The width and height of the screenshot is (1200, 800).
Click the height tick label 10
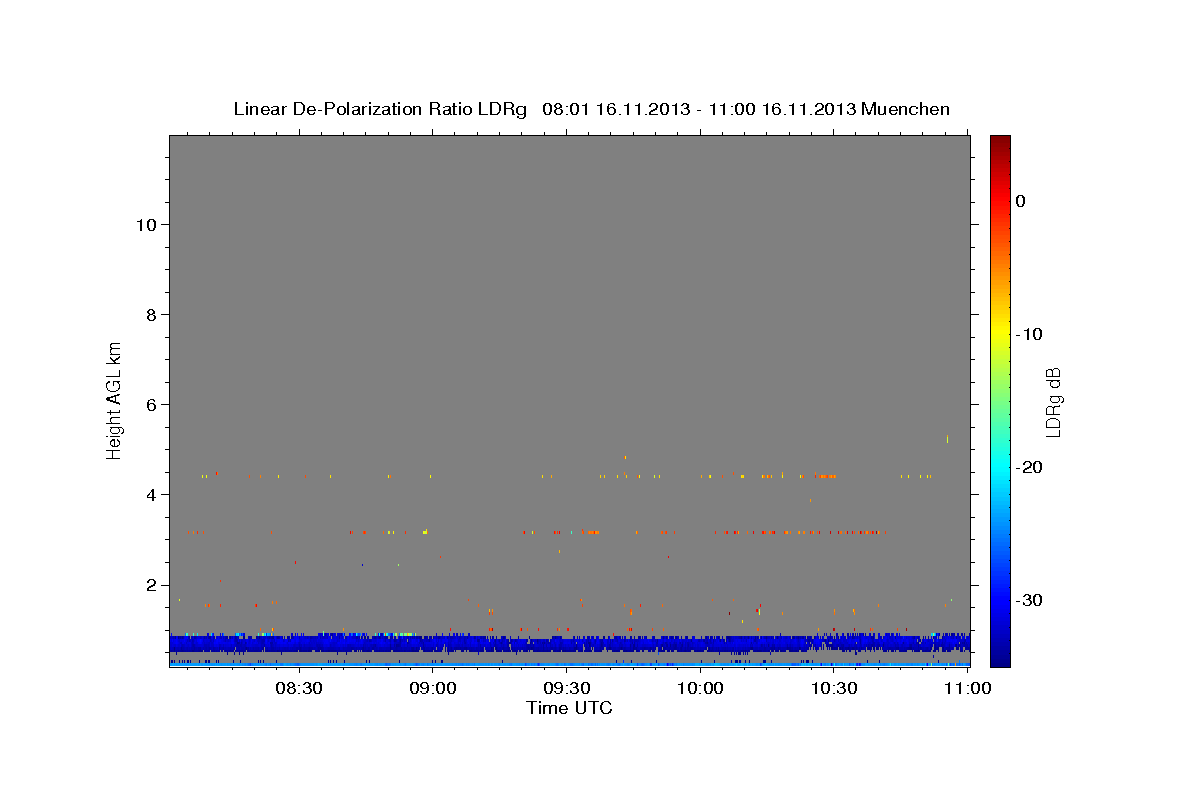click(x=149, y=225)
